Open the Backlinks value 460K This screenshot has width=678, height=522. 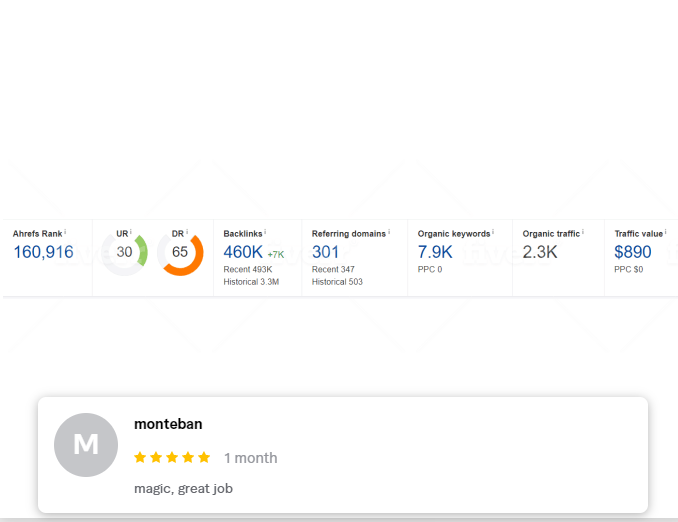pos(243,252)
